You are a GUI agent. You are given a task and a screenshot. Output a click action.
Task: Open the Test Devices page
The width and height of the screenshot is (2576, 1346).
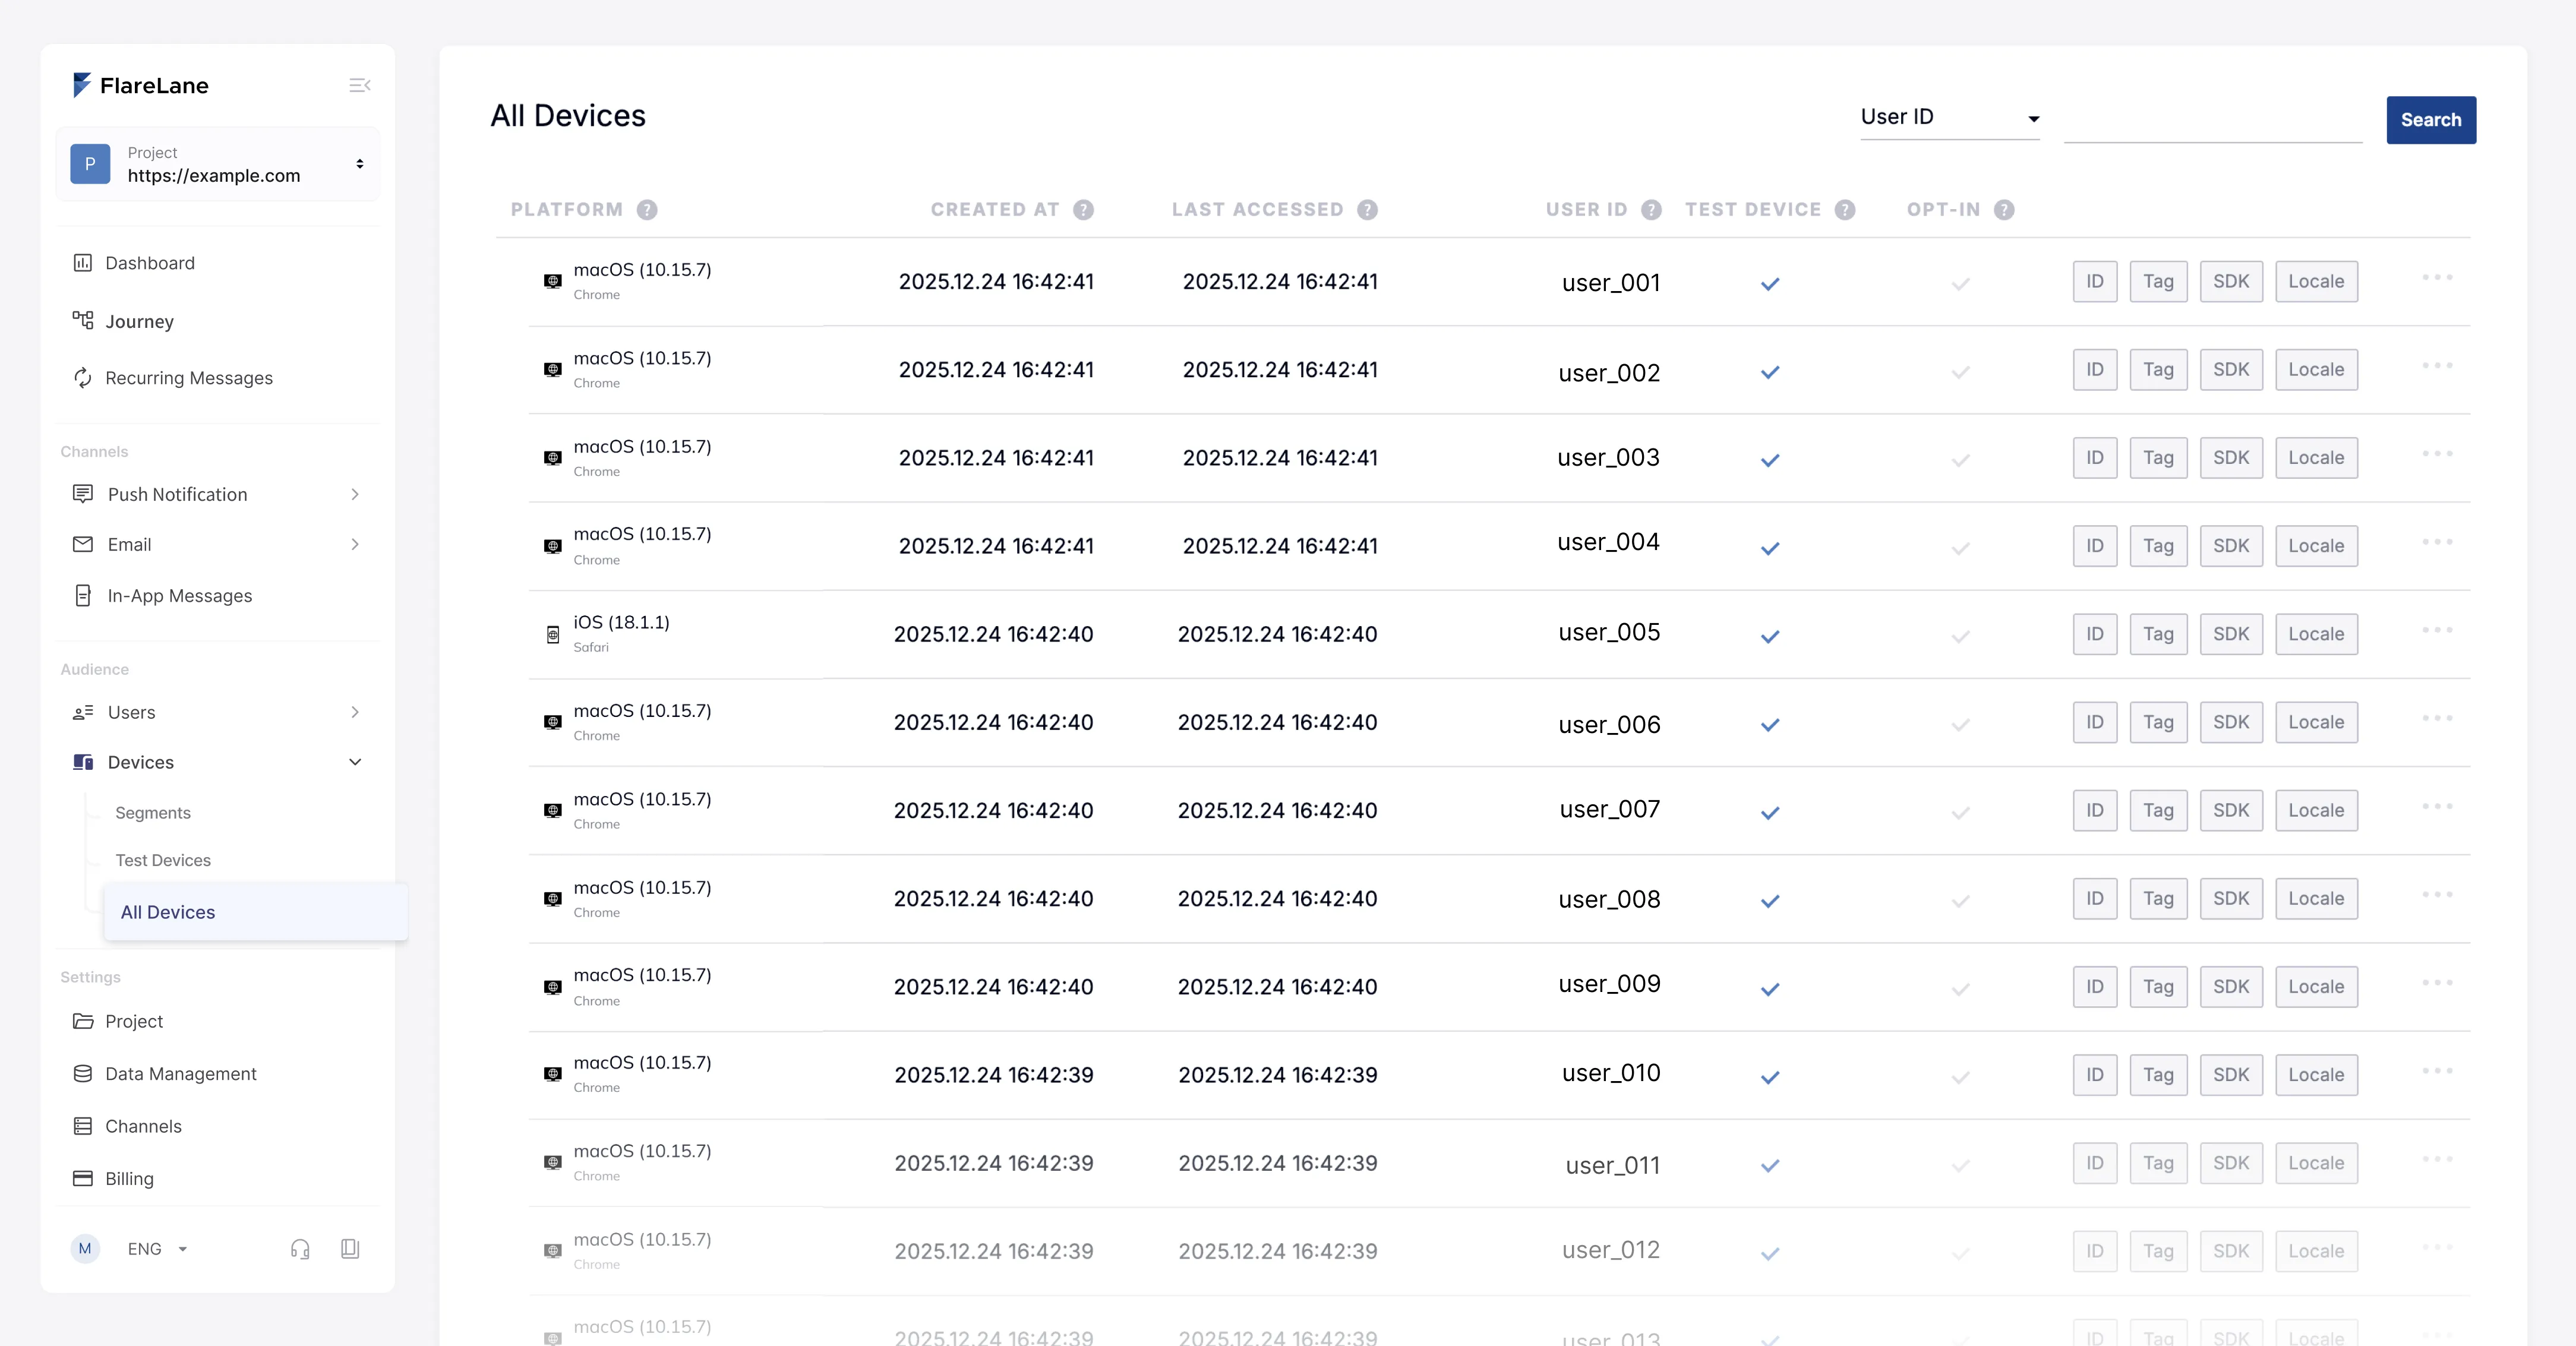click(x=163, y=860)
